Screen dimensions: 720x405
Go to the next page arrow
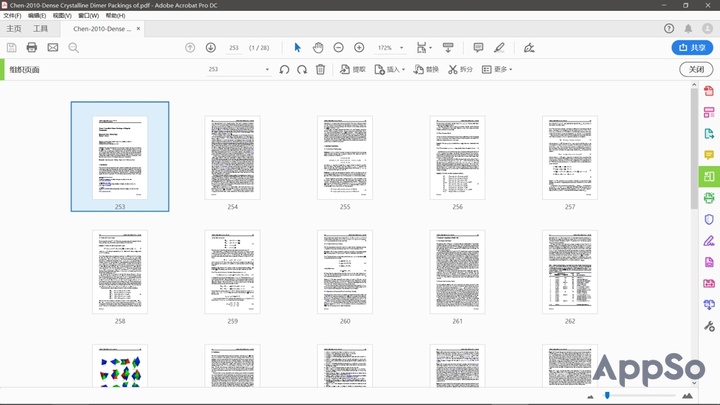(x=211, y=48)
